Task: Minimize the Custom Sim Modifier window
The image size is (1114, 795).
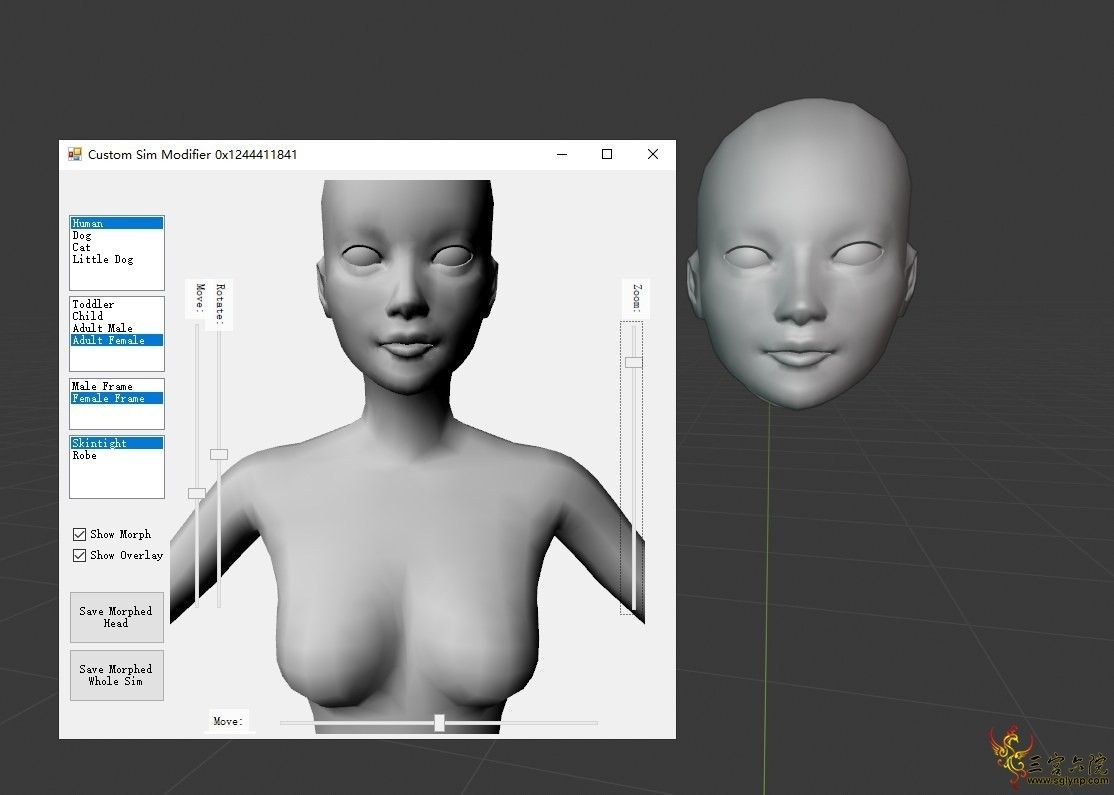Action: 562,154
